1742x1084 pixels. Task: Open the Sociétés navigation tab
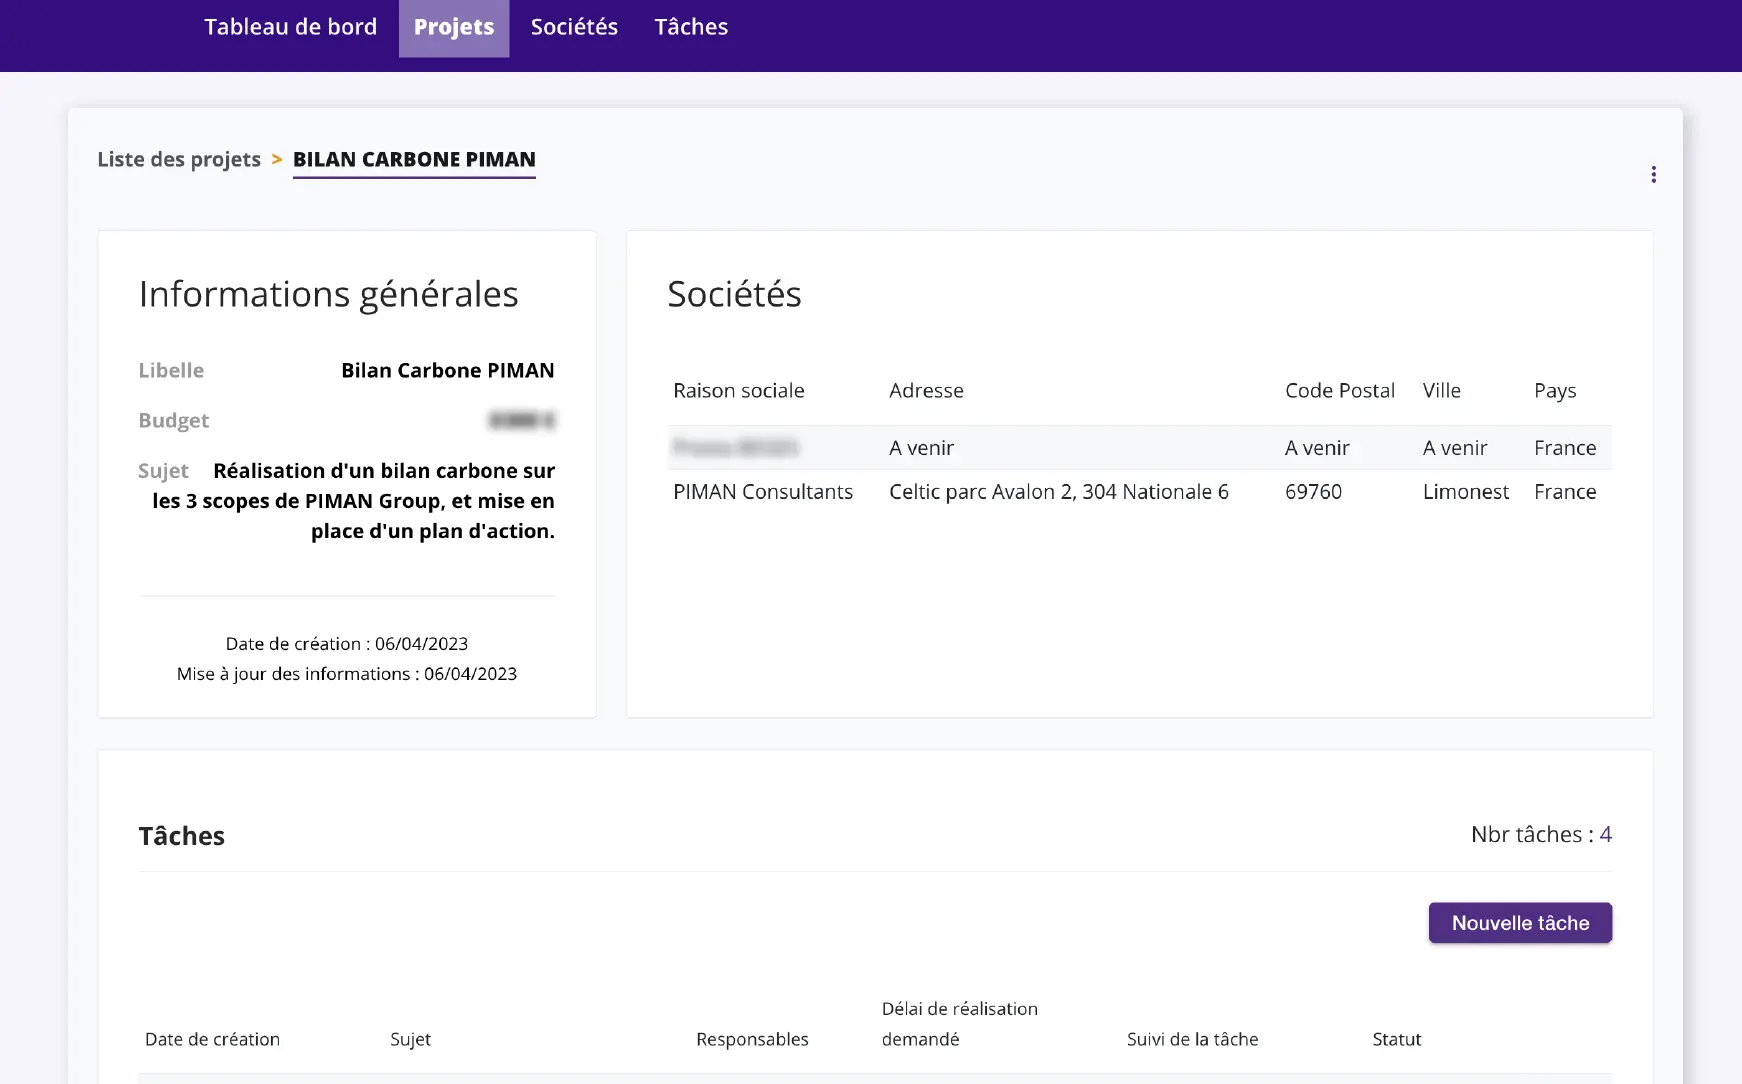click(x=574, y=27)
